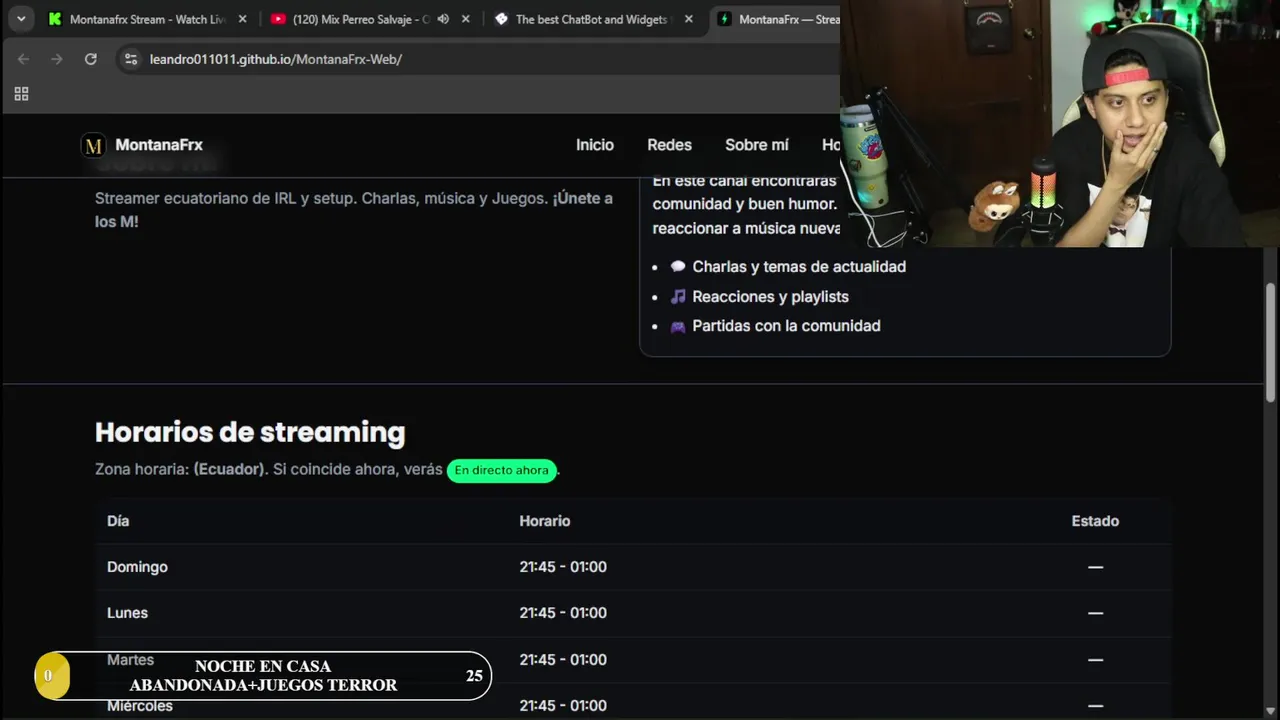Mute audio icon on YouTube tab
The image size is (1280, 720).
[443, 19]
